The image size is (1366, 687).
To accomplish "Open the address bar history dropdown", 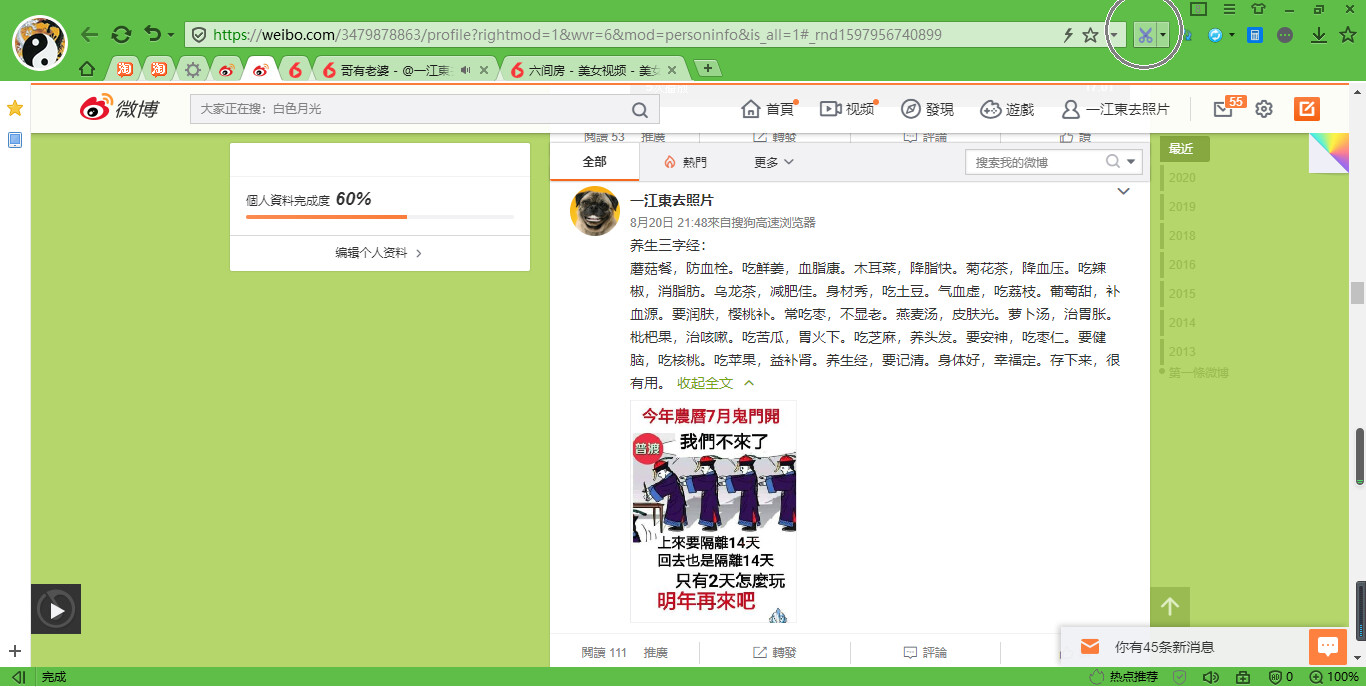I will [x=1114, y=35].
